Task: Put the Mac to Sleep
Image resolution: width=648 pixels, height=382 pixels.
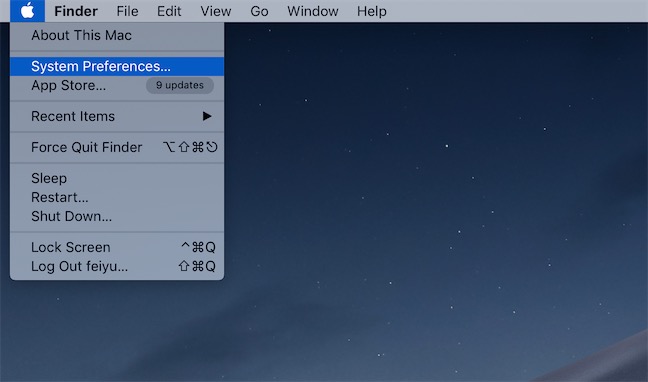Action: pos(117,179)
